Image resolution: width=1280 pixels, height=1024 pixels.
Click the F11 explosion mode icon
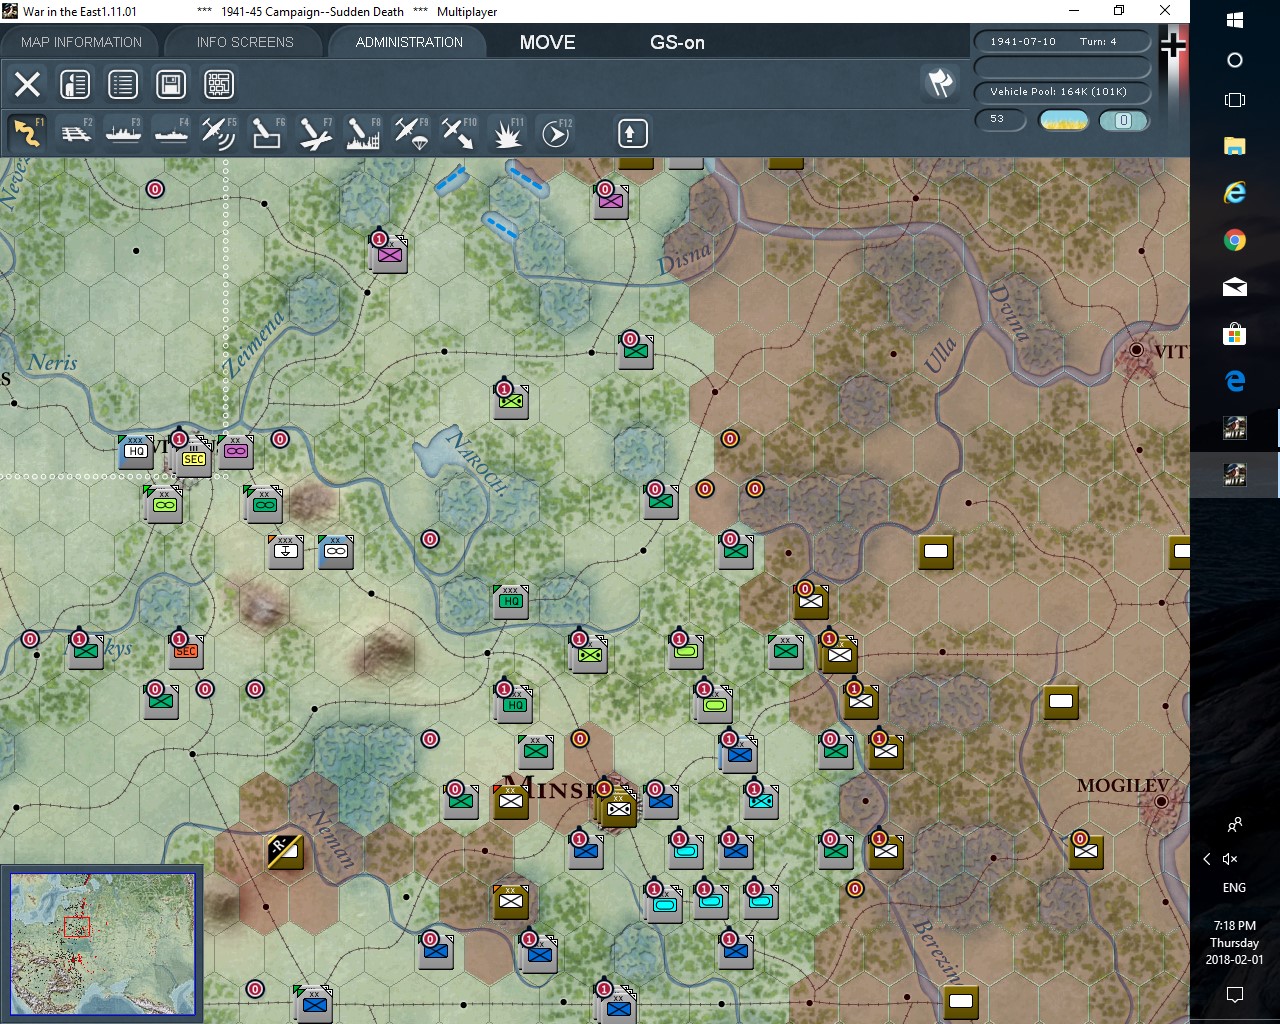click(x=507, y=133)
